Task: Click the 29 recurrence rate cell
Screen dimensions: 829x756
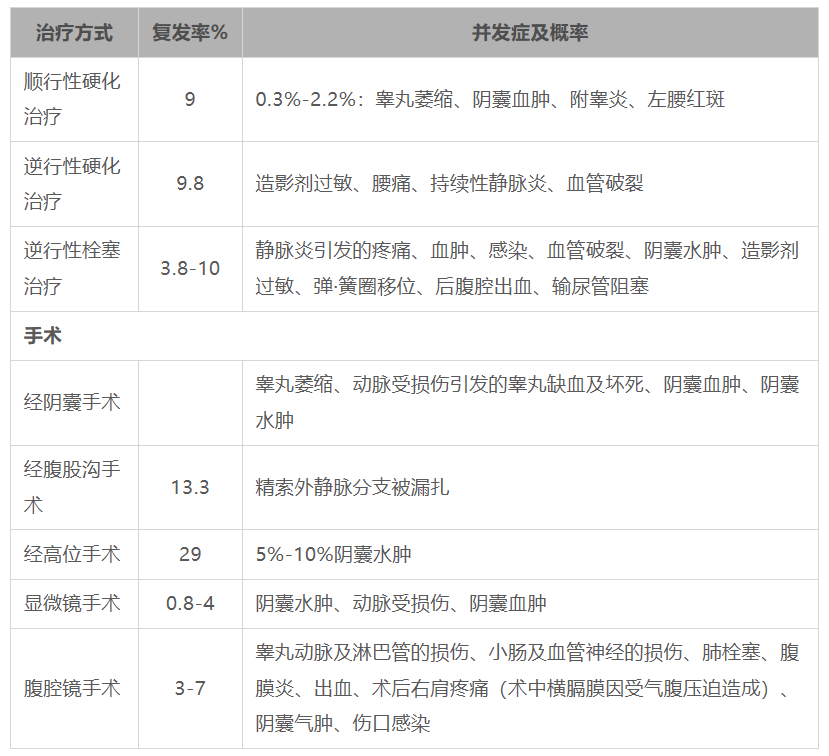Action: (x=190, y=554)
